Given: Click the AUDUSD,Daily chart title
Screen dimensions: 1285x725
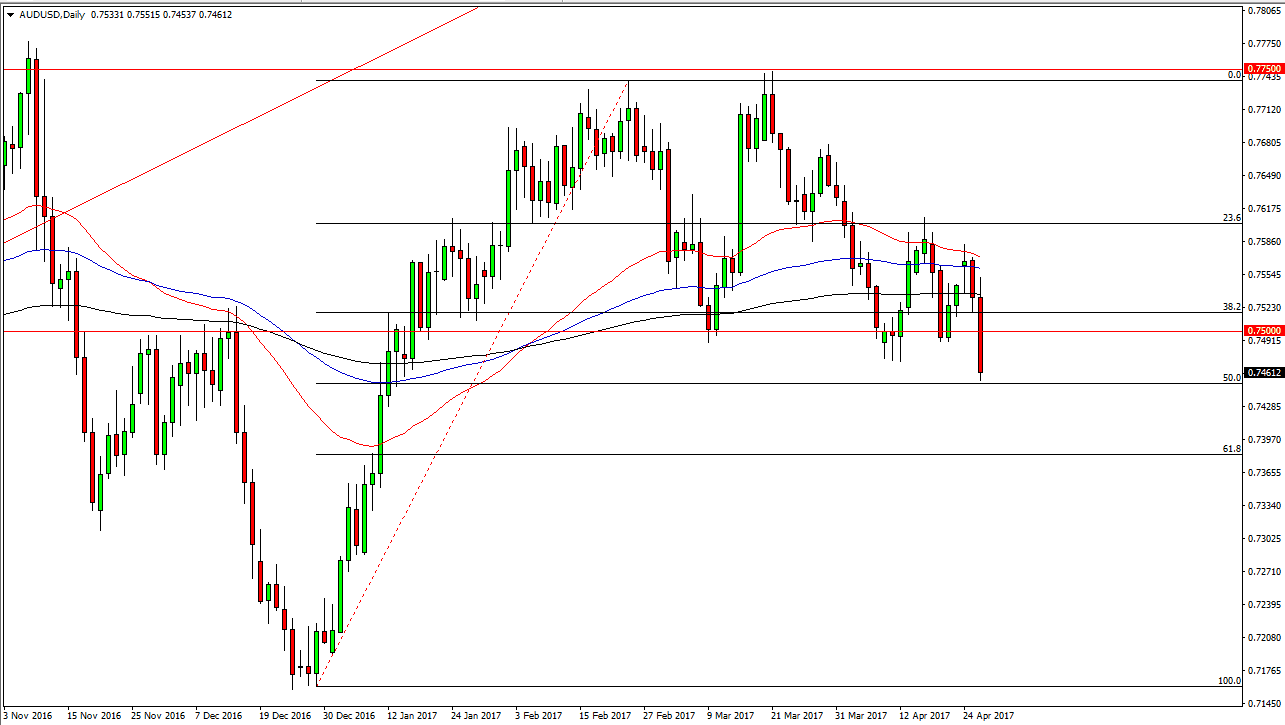Looking at the screenshot, I should tap(51, 15).
